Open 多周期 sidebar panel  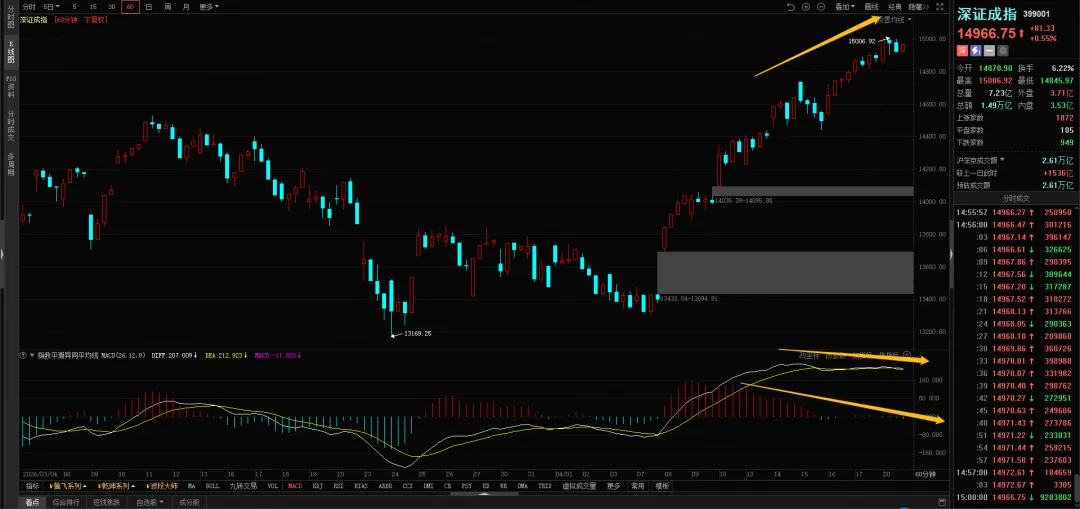click(x=10, y=165)
